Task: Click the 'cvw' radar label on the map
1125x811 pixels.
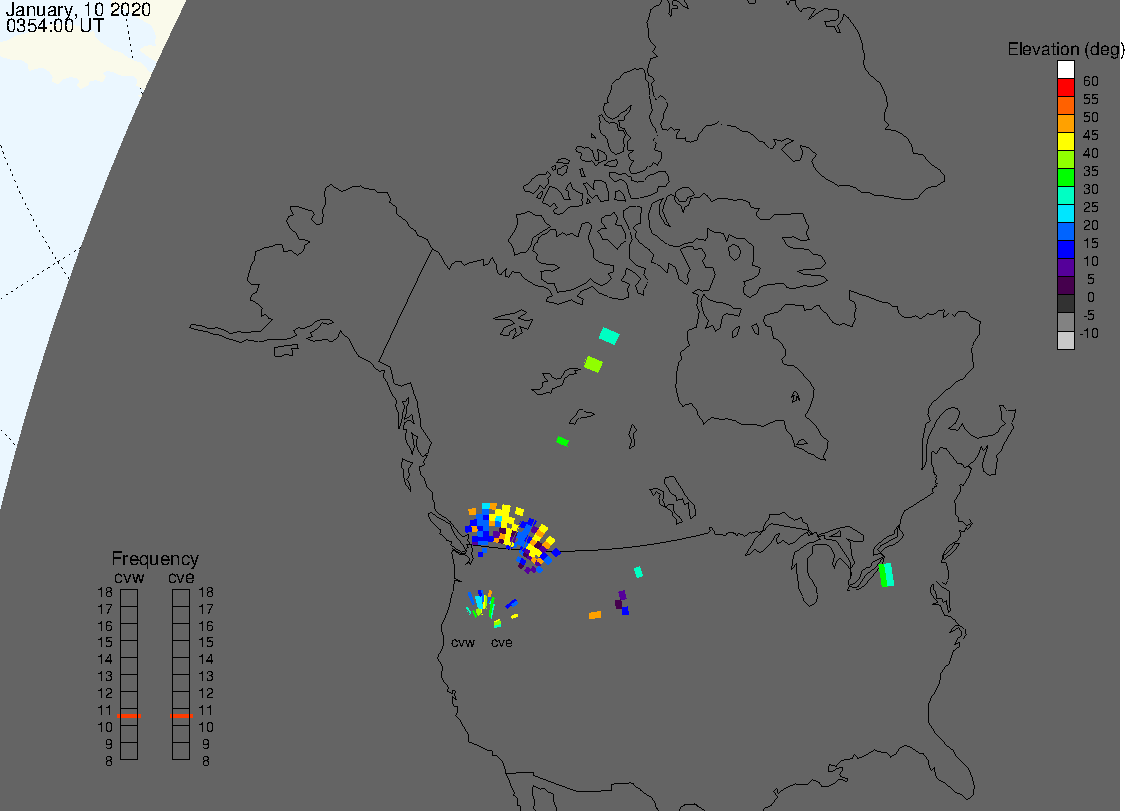Action: tap(463, 642)
